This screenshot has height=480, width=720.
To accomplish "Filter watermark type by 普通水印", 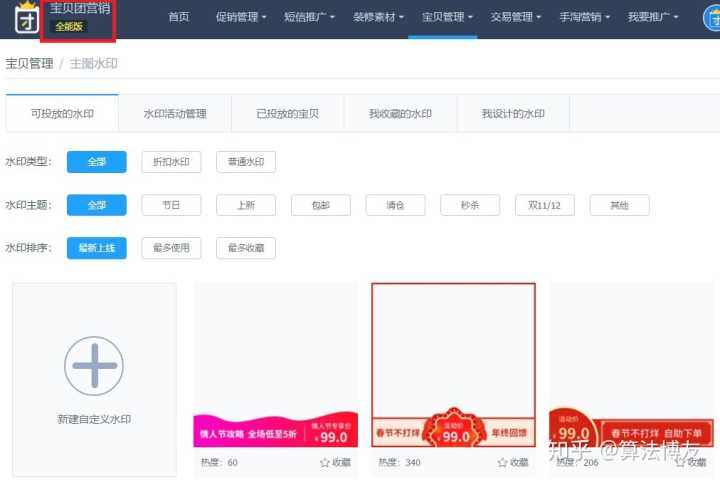I will [246, 162].
